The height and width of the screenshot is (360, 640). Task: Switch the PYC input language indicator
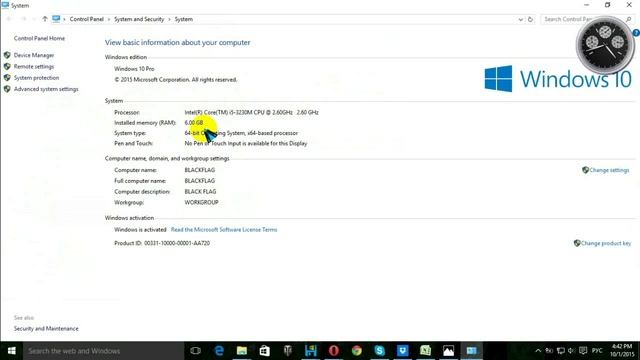[x=597, y=351]
